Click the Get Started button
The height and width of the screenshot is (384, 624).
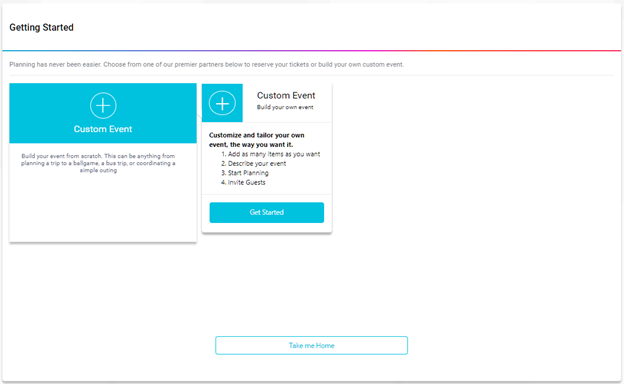267,212
